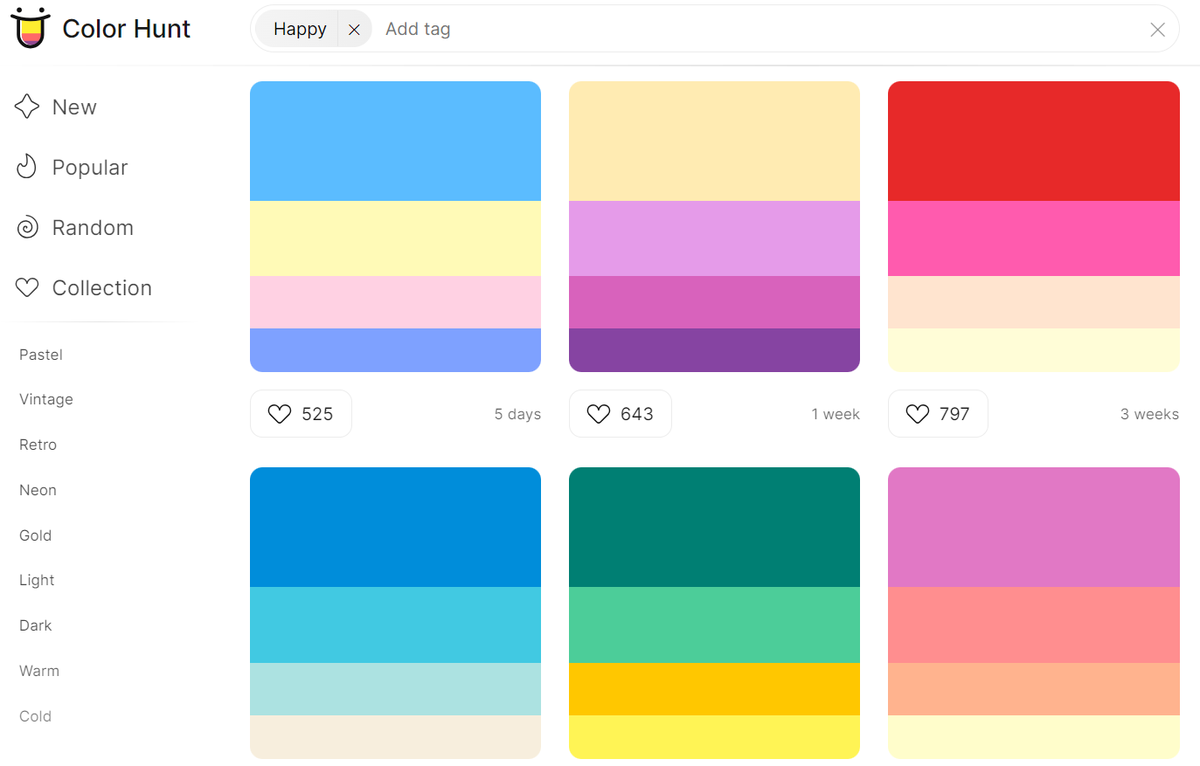Filter by the Warm tag

(x=39, y=670)
